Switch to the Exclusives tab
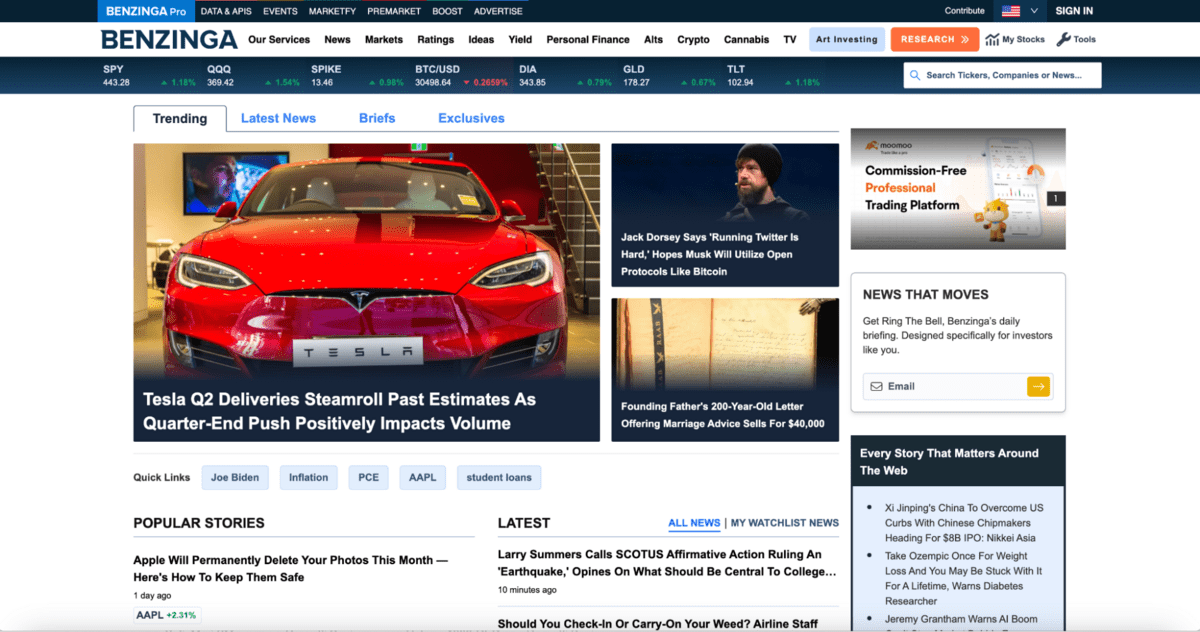Screen dimensions: 1200x632 [x=471, y=118]
